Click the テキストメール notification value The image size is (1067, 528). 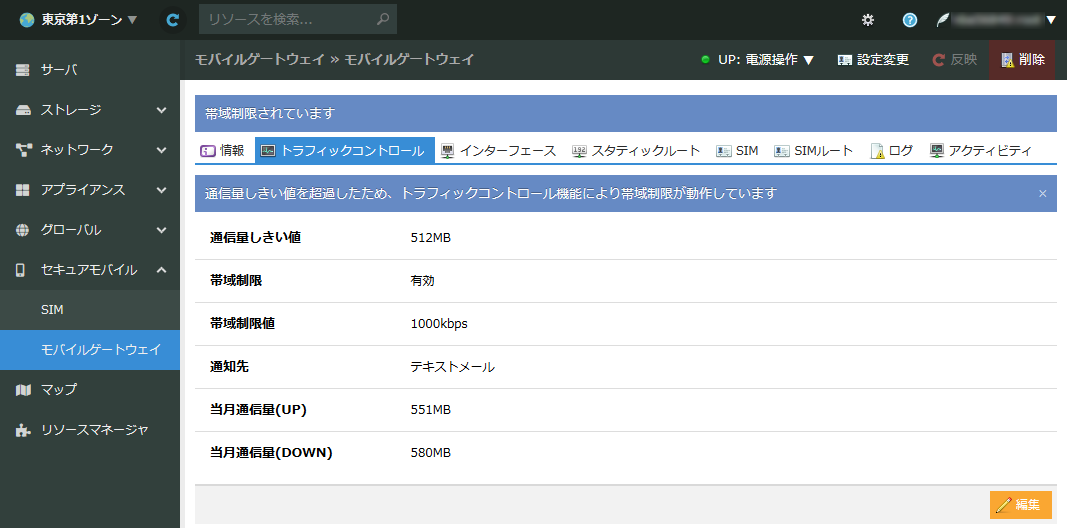[x=453, y=367]
